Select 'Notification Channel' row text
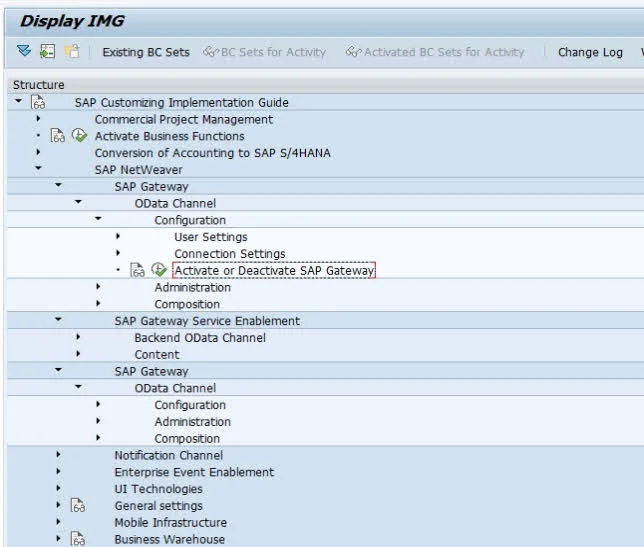This screenshot has height=547, width=644. pos(168,455)
